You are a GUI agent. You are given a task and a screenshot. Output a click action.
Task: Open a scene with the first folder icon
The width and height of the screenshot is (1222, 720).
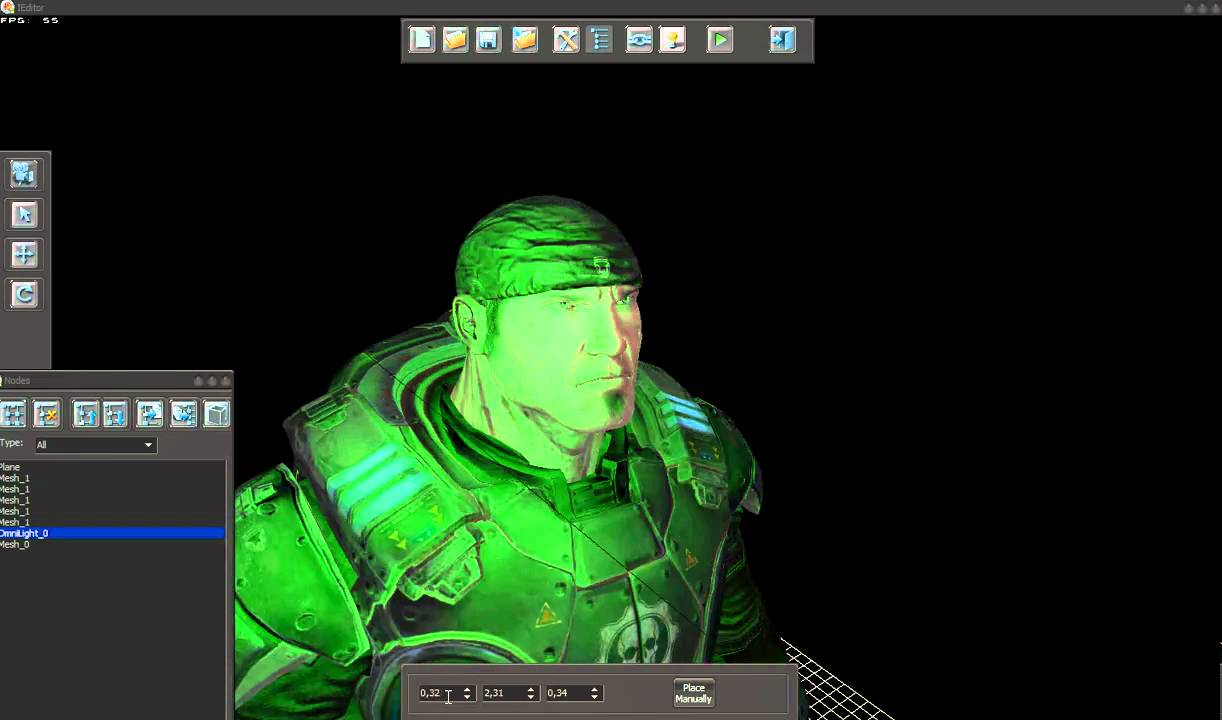click(x=455, y=40)
